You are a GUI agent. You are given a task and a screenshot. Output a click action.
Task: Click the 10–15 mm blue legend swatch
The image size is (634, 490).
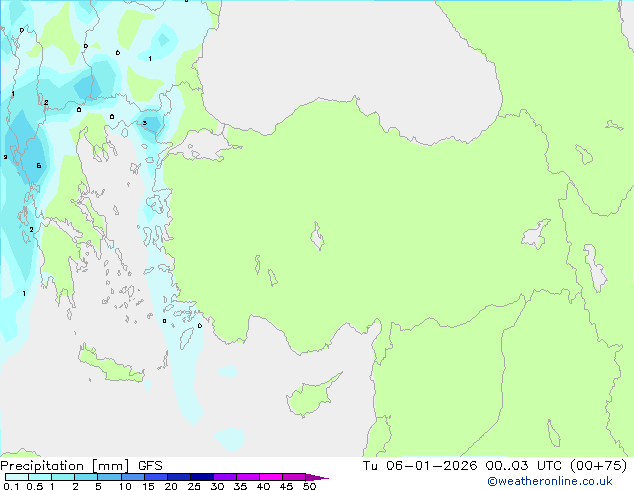(x=133, y=477)
